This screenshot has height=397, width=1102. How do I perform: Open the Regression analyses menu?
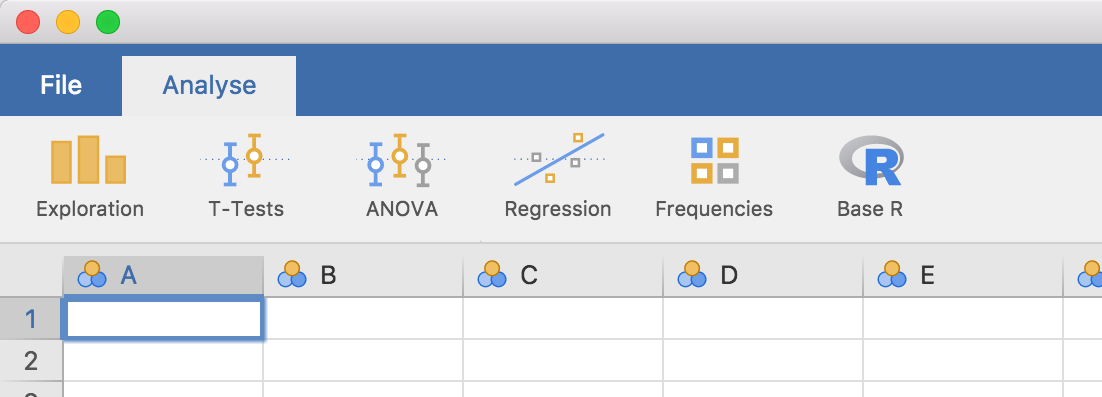click(x=558, y=177)
